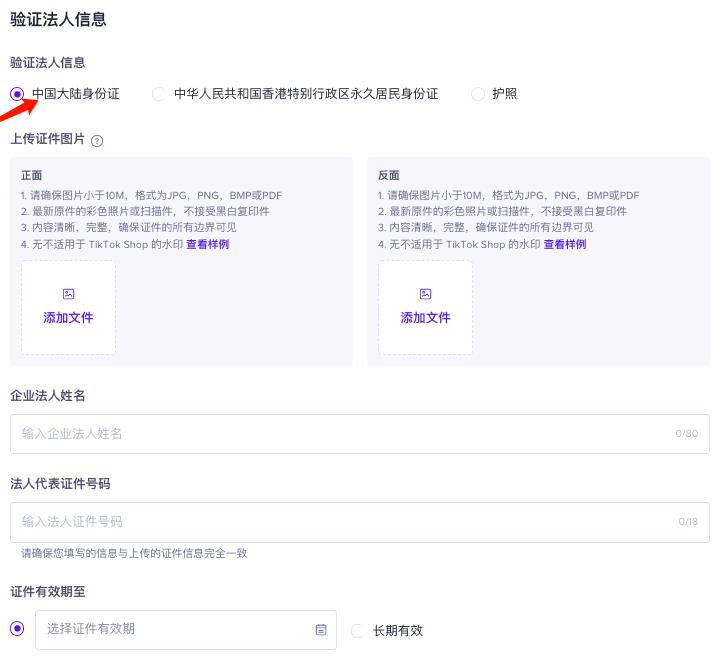
Task: Open 查看样例 link in 正面 panel
Action: (207, 244)
